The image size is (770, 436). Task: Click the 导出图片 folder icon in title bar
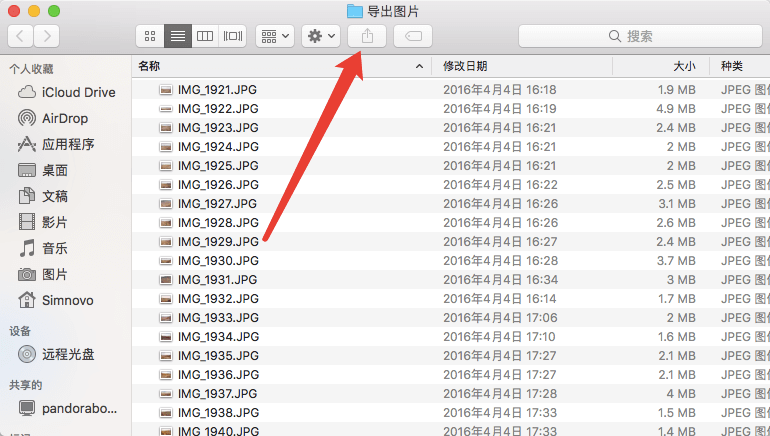[355, 11]
